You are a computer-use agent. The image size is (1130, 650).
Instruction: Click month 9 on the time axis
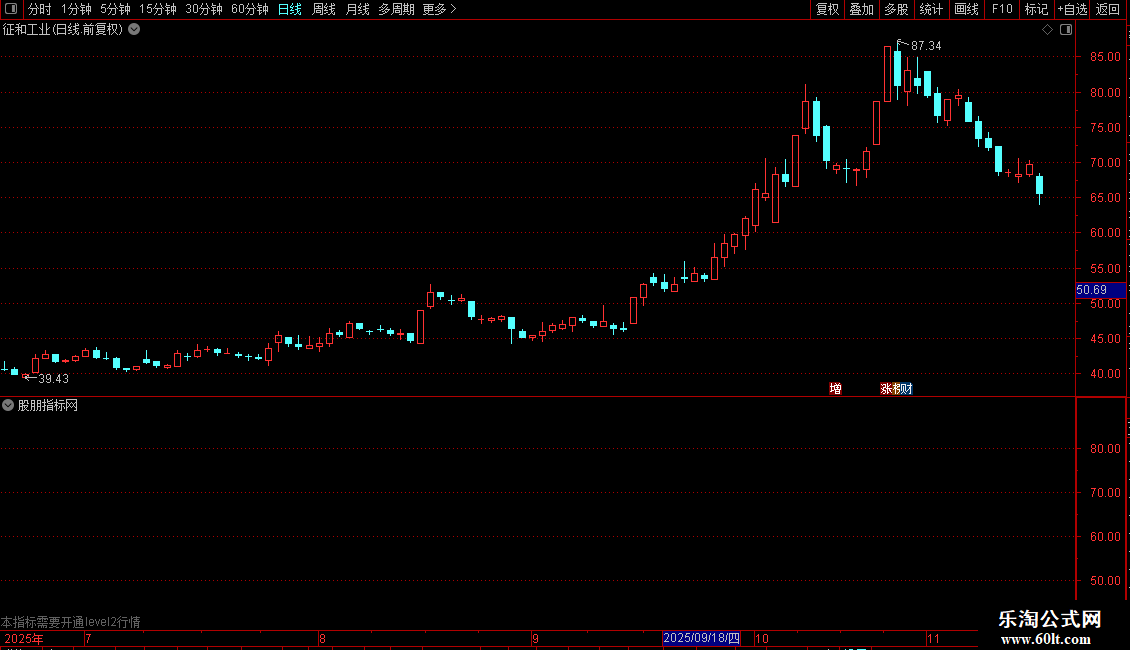click(x=535, y=639)
